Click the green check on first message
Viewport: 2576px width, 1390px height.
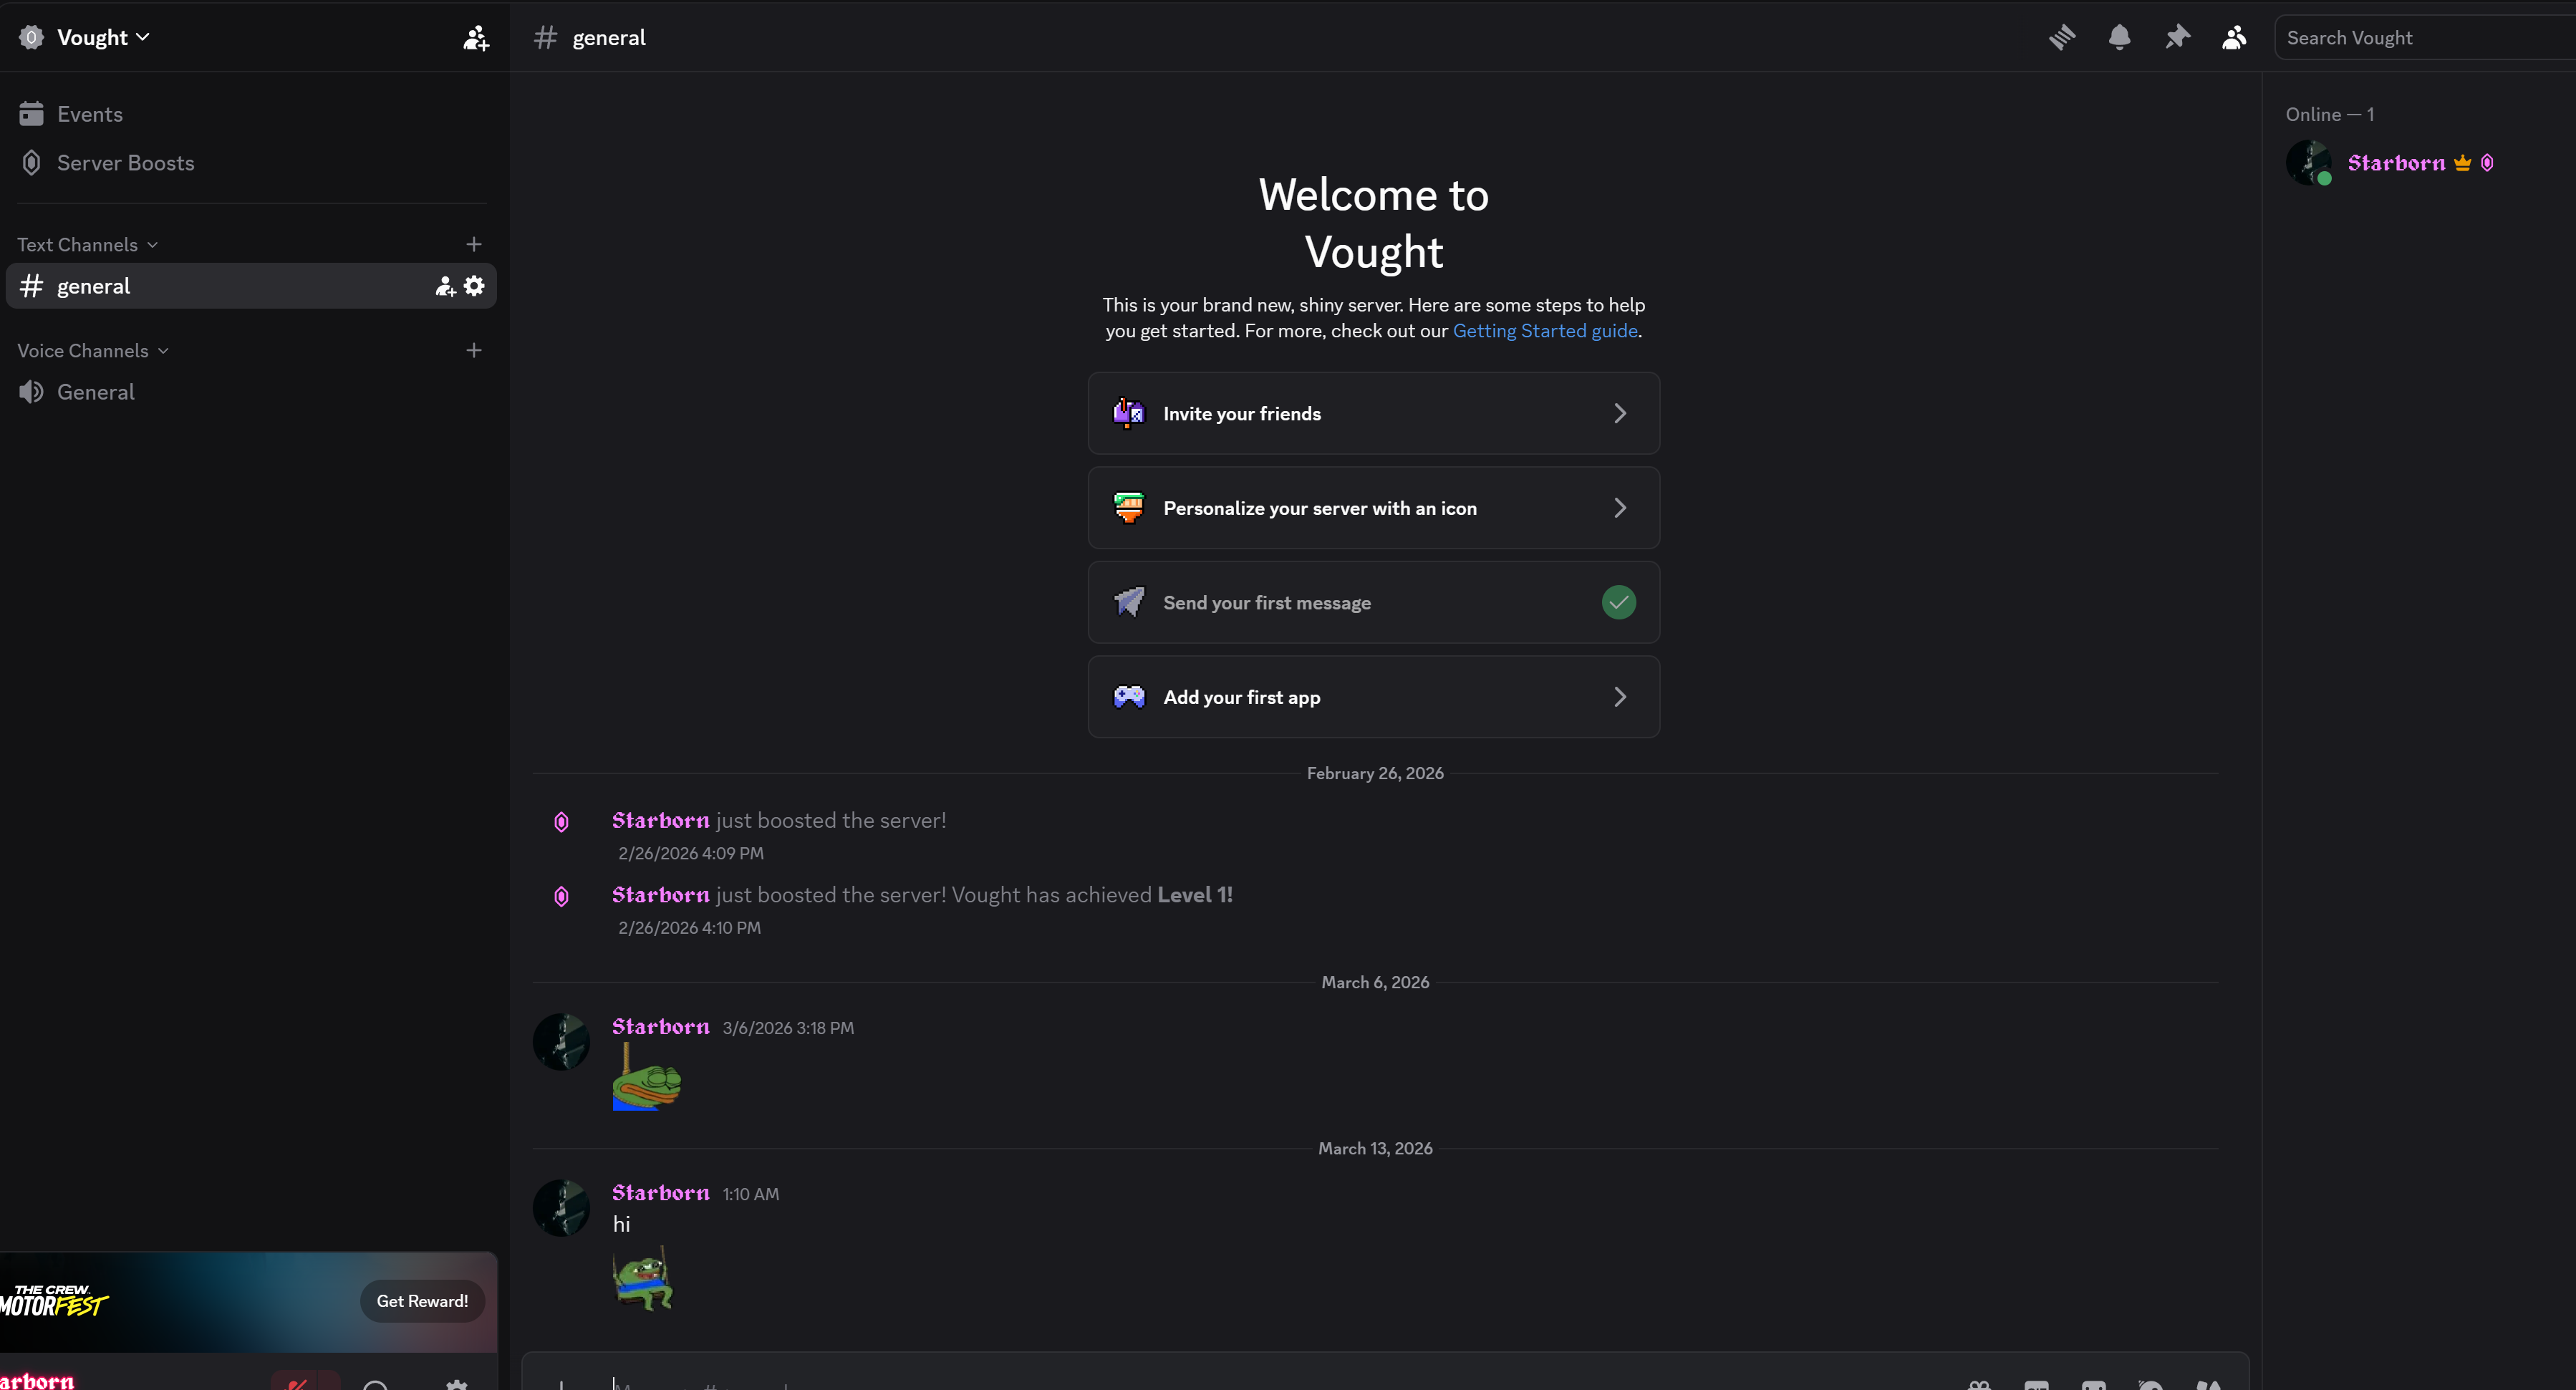click(1618, 602)
